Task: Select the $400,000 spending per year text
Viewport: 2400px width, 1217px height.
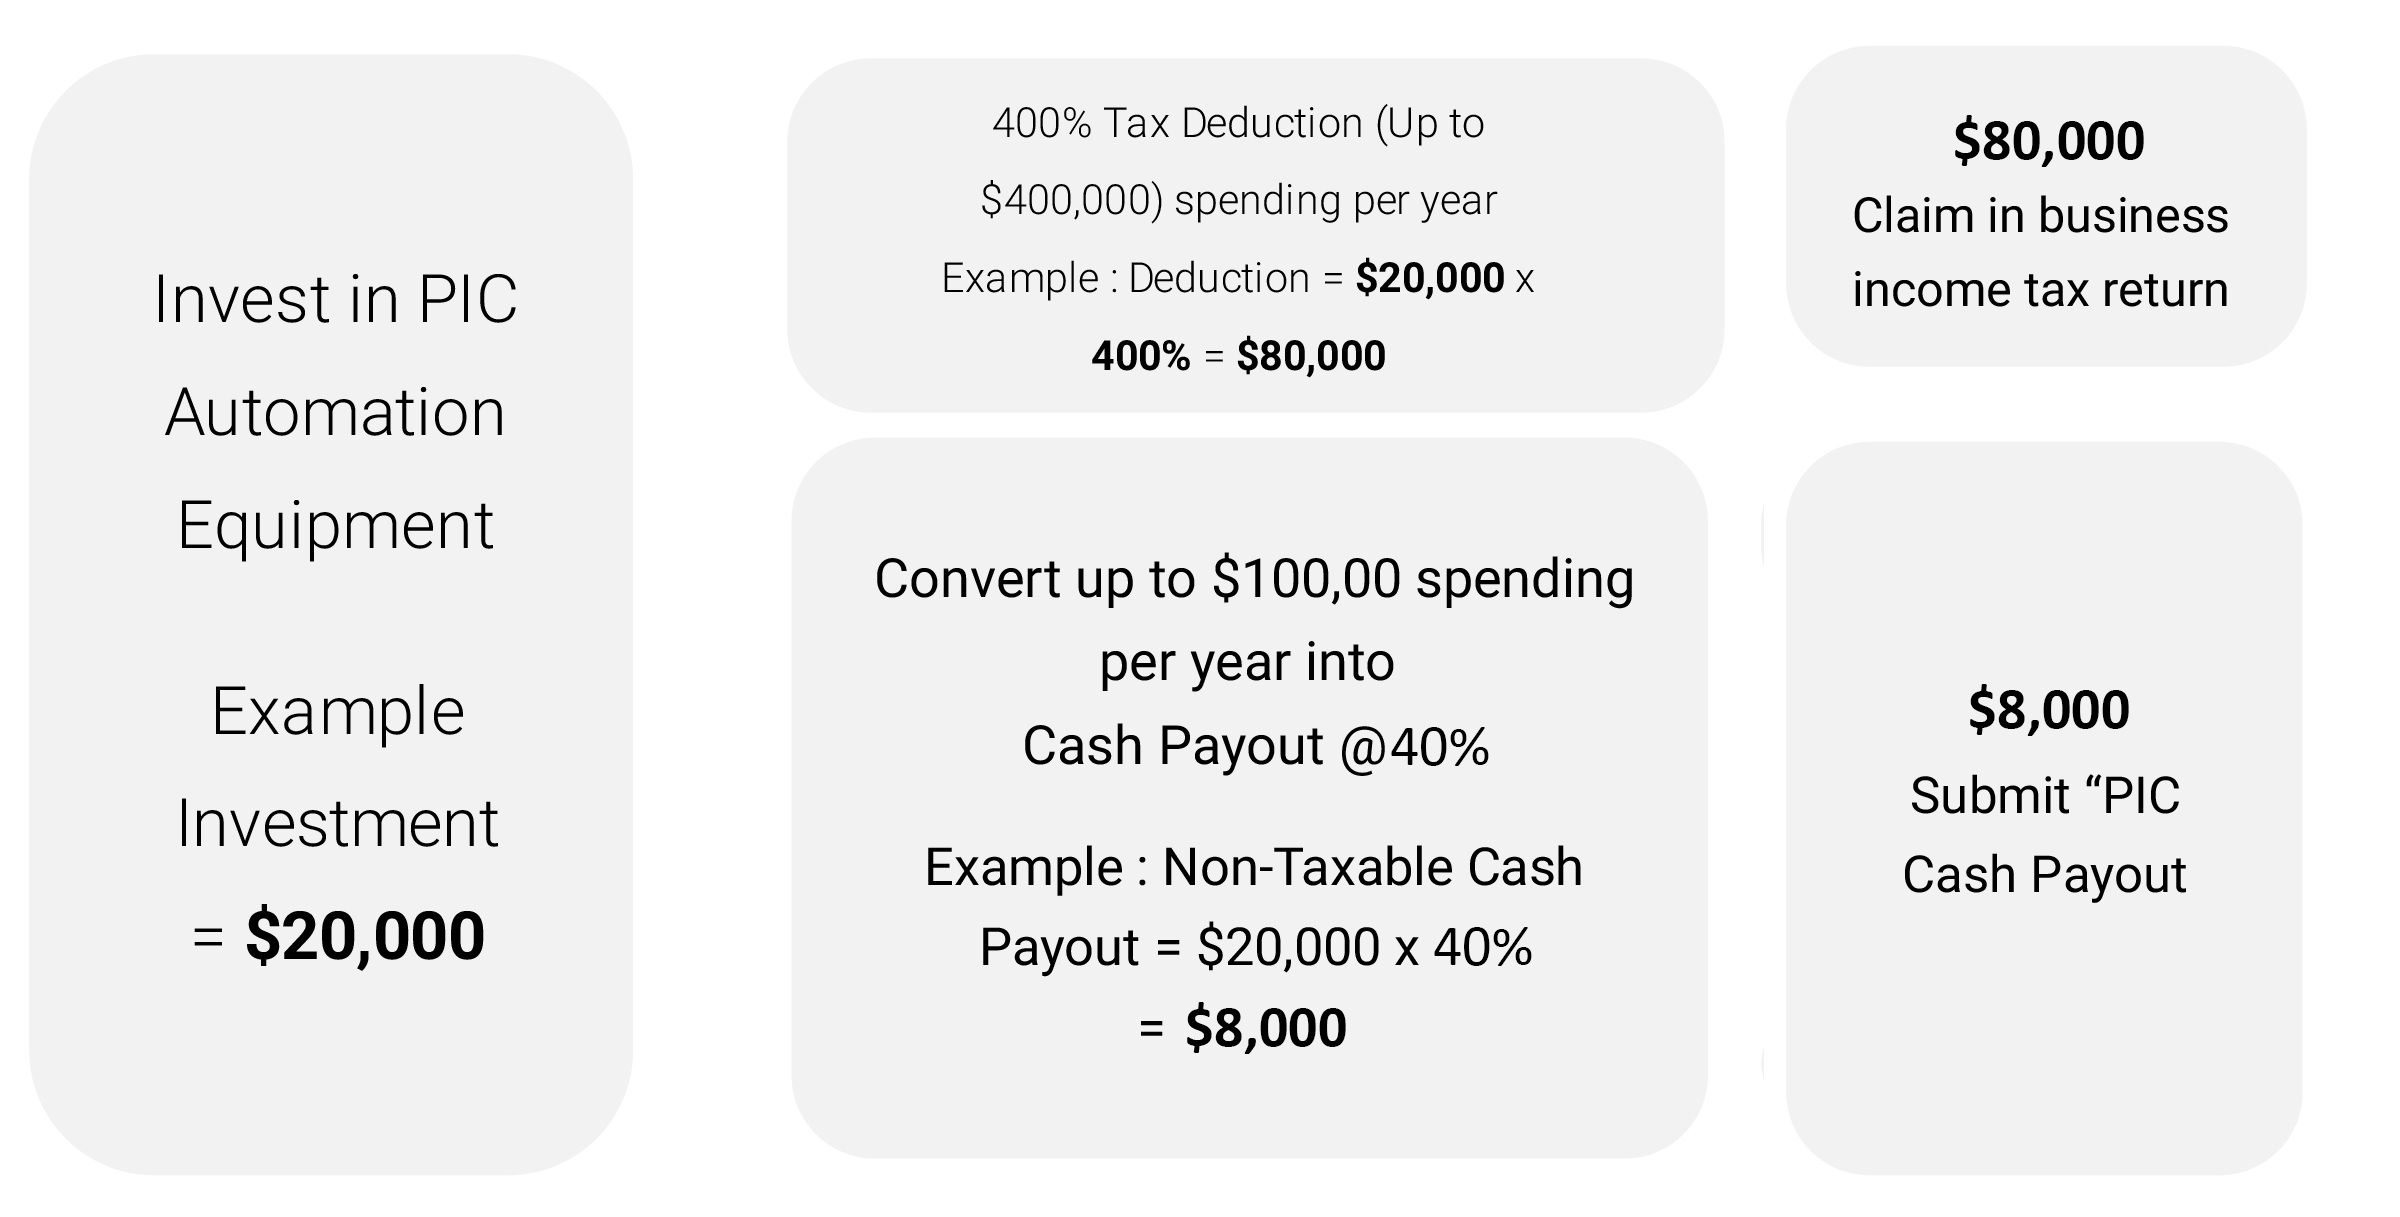Action: 1238,200
